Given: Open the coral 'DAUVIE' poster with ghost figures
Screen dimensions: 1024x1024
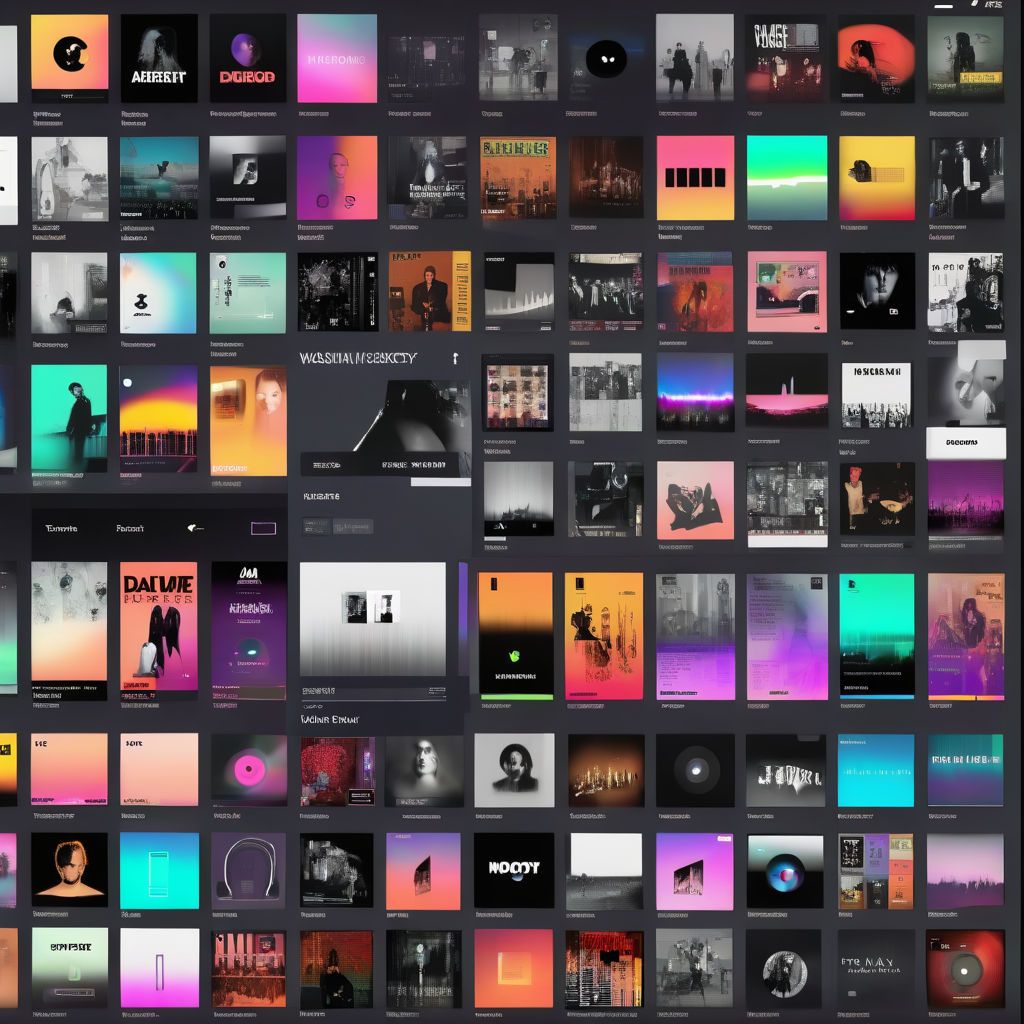Looking at the screenshot, I should click(159, 626).
